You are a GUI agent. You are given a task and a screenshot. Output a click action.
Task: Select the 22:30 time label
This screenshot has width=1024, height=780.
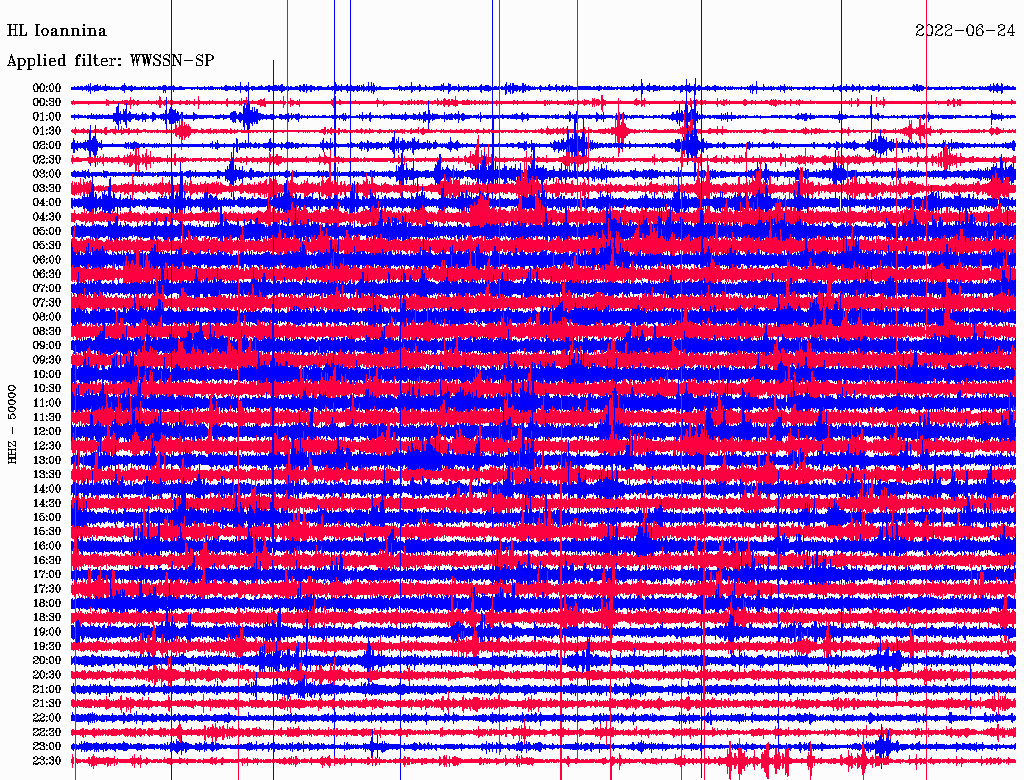pyautogui.click(x=46, y=732)
